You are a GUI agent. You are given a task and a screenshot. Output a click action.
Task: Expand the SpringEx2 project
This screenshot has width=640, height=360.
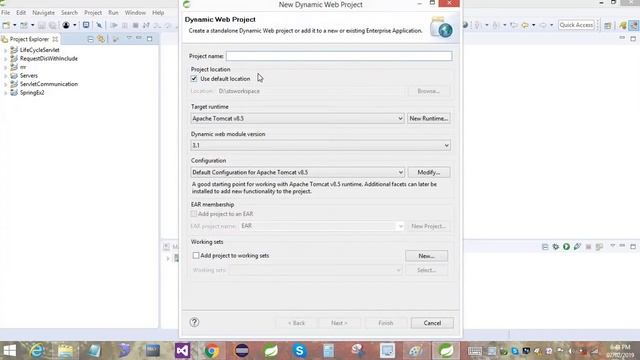click(x=5, y=93)
